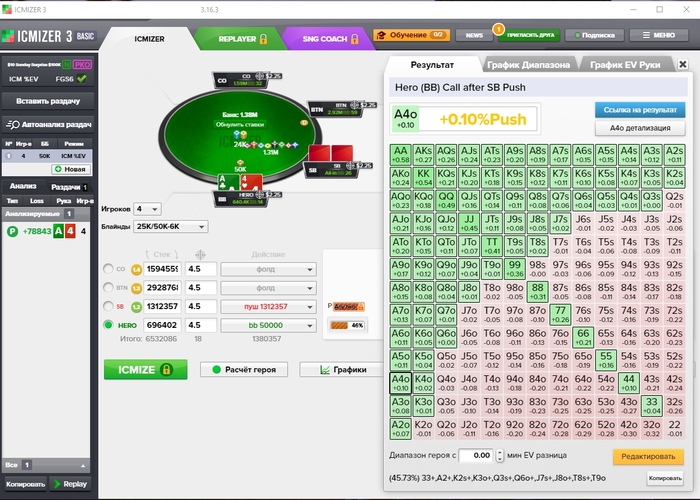Image resolution: width=700 pixels, height=500 pixels.
Task: Click the SB face-down red cards
Action: pos(331,153)
